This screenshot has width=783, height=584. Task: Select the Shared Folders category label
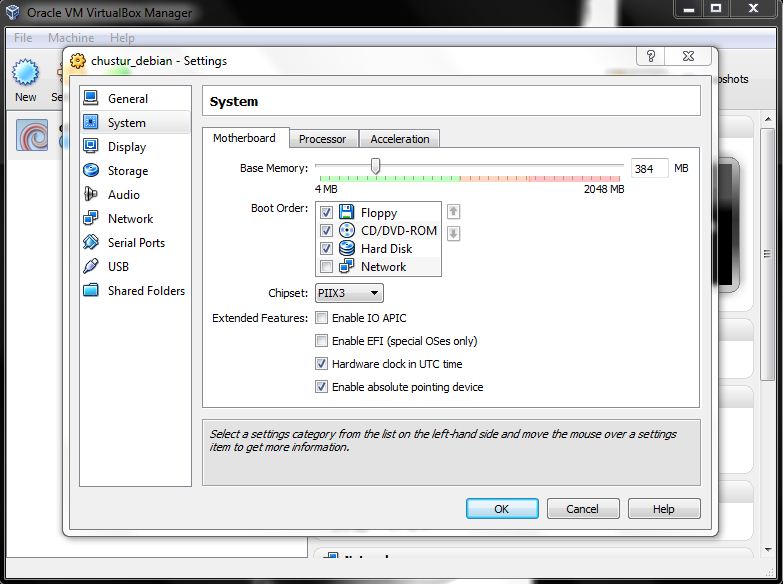(x=146, y=290)
